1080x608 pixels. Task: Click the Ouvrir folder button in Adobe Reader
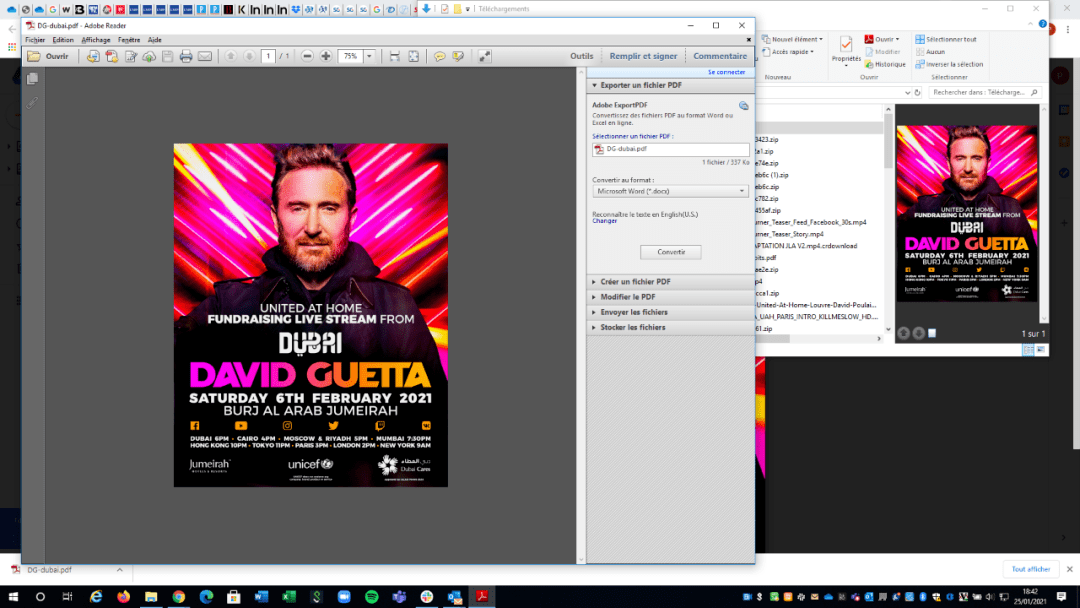(x=48, y=56)
